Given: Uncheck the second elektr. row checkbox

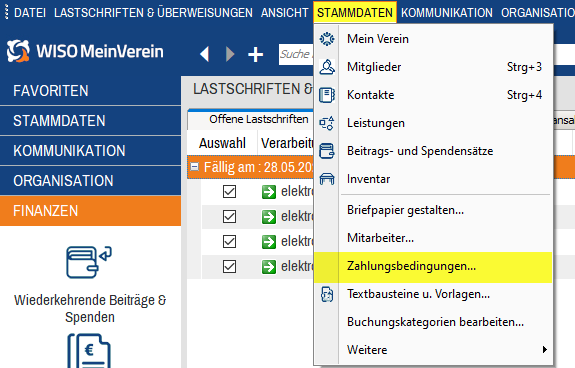Looking at the screenshot, I should [229, 216].
